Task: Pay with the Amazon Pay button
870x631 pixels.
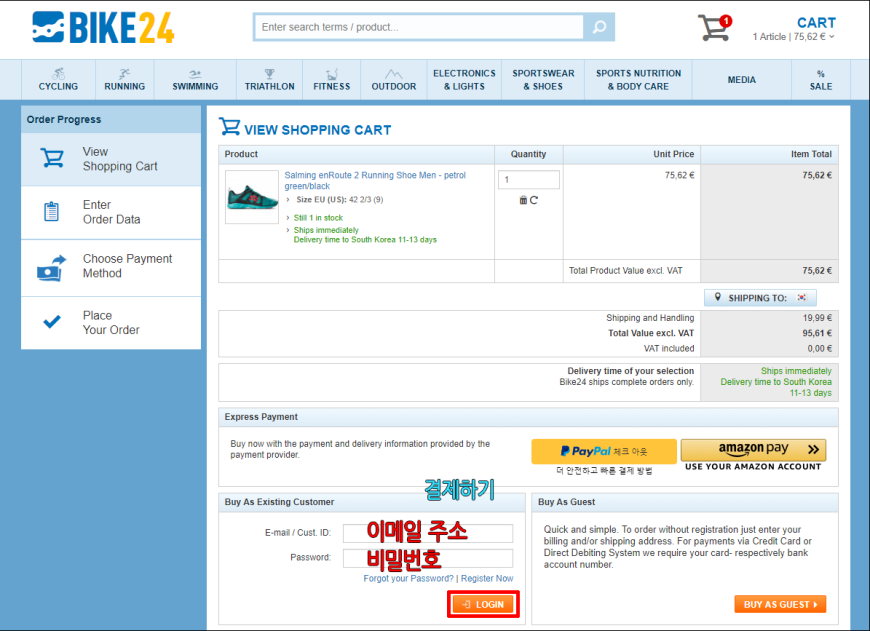Action: click(x=753, y=449)
